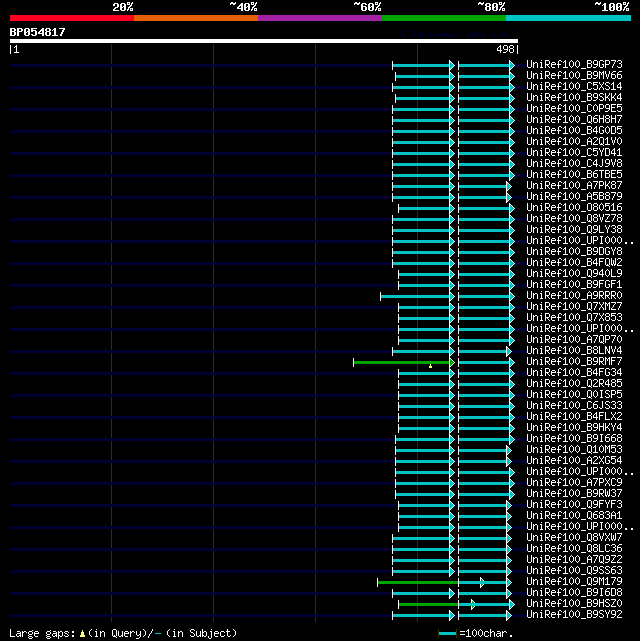The image size is (640, 641).
Task: Choose the UniRef100_A2Q1V0 hit
Action: pos(574,141)
